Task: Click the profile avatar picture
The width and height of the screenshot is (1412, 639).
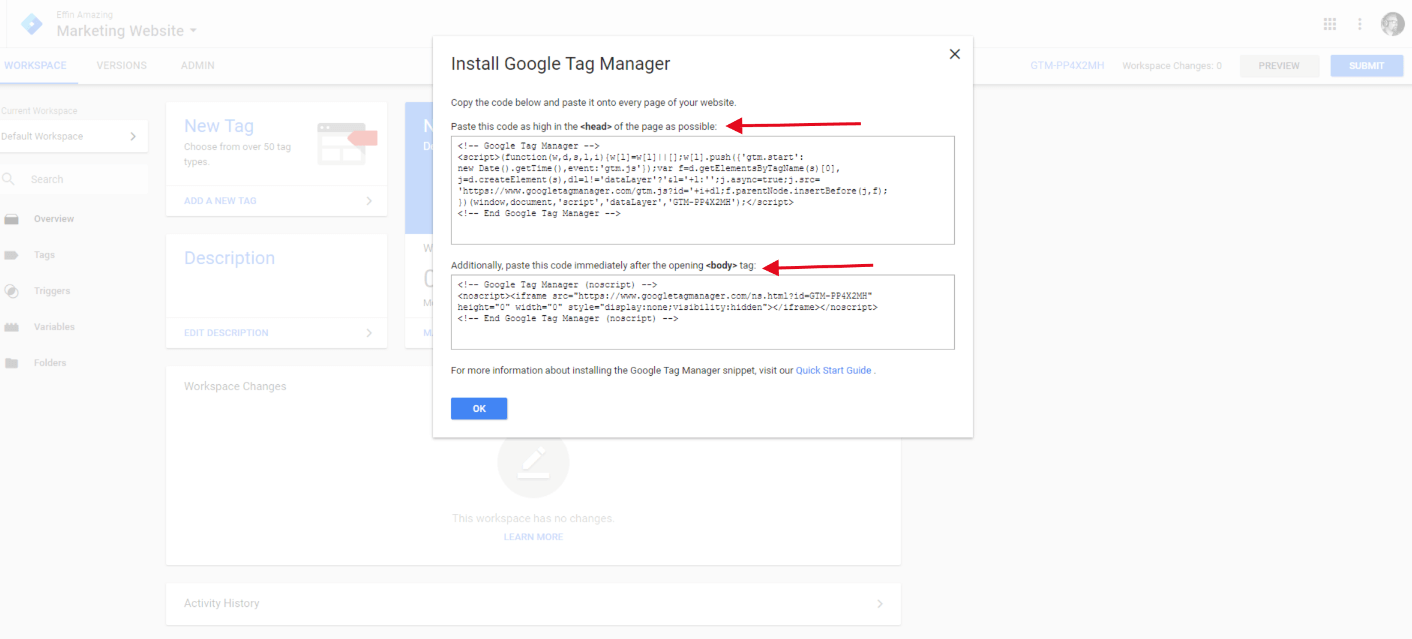Action: coord(1392,23)
